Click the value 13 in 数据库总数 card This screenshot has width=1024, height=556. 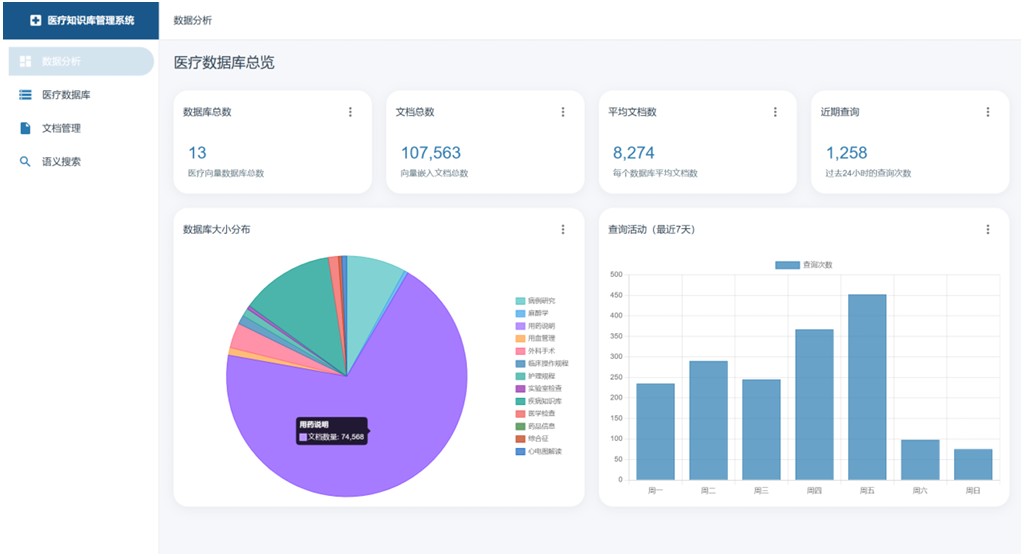coord(197,153)
